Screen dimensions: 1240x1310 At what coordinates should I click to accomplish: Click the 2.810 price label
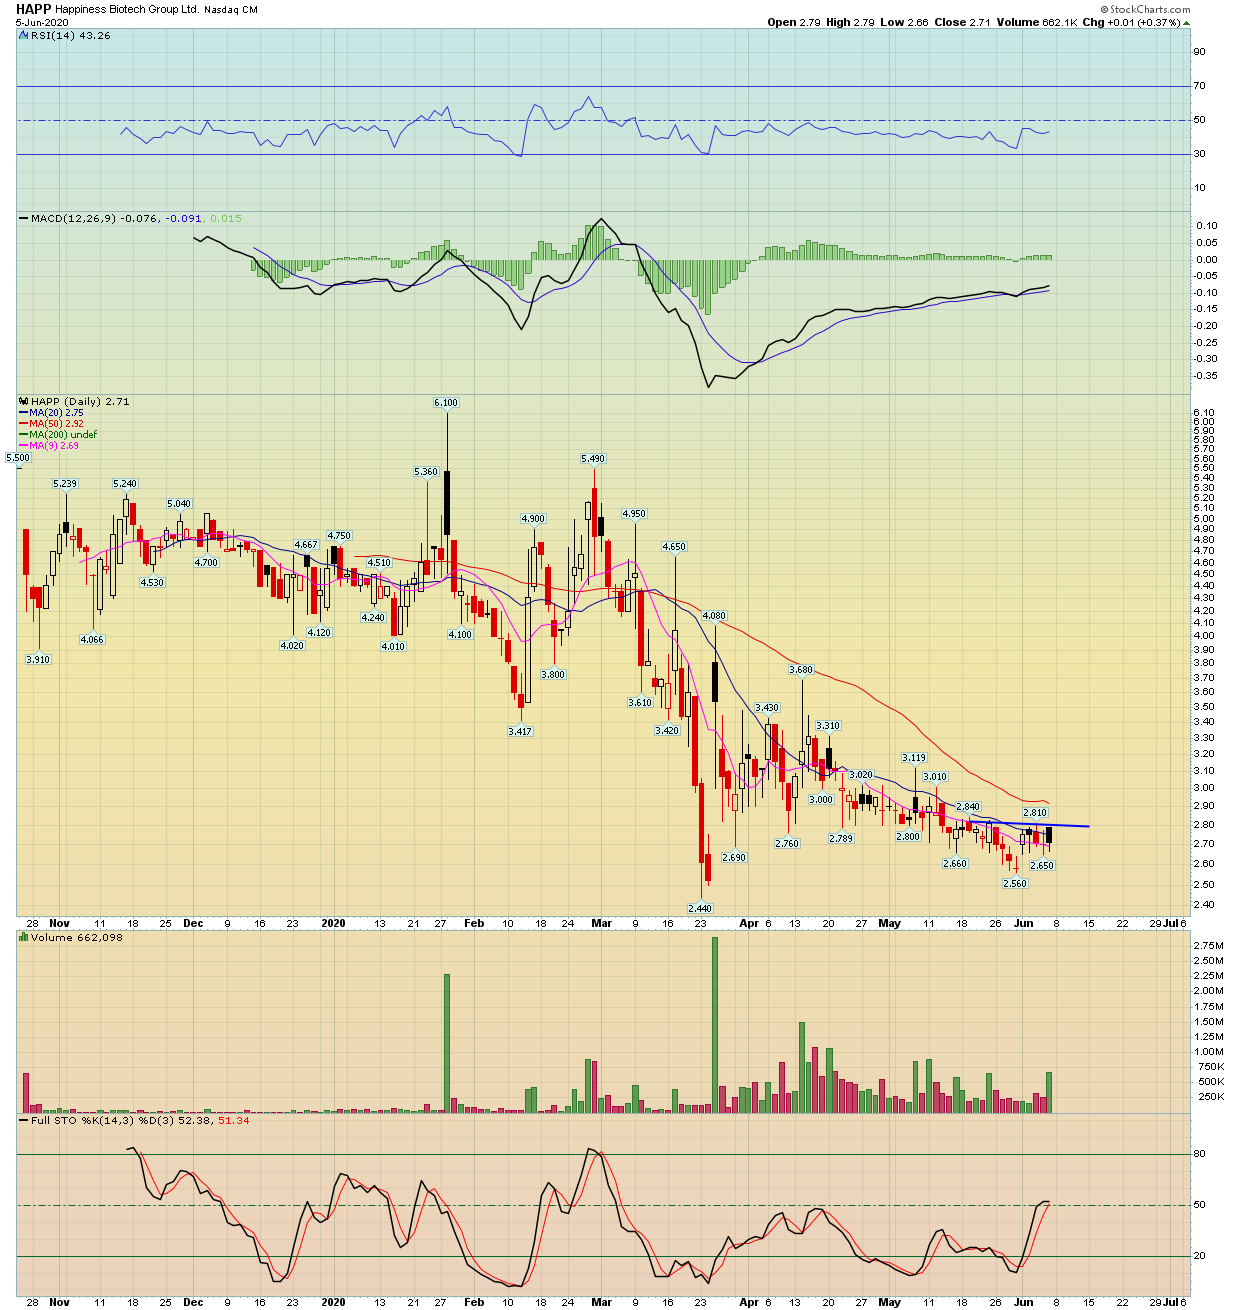pos(1035,812)
